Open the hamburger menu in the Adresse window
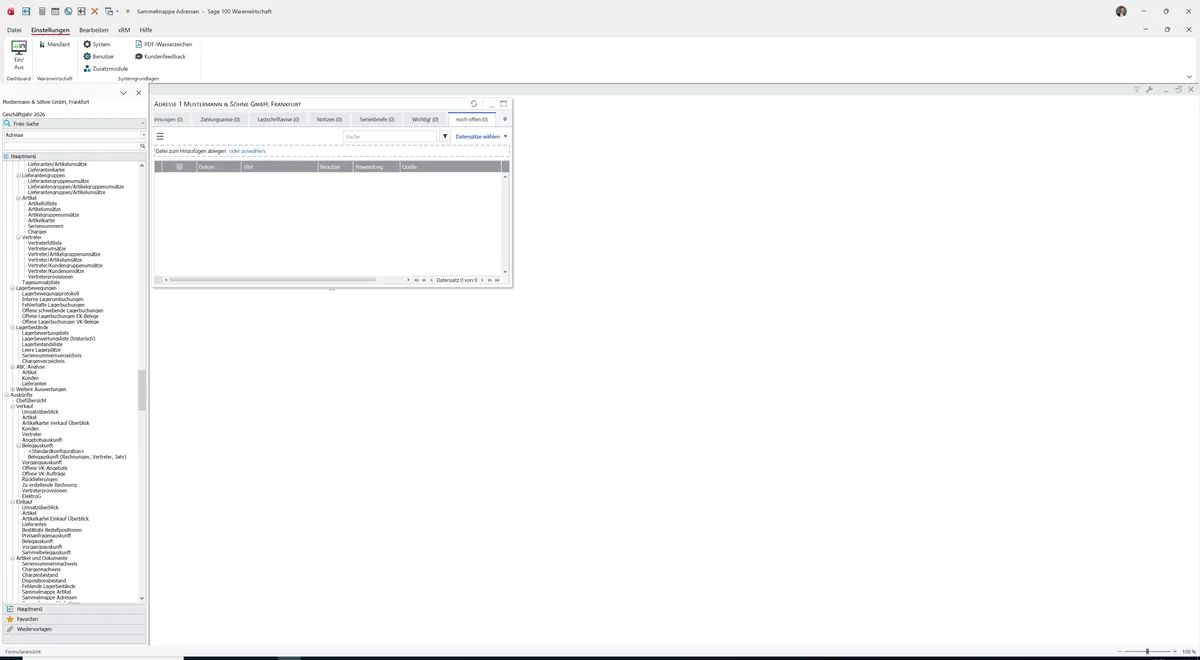The height and width of the screenshot is (660, 1200). click(160, 136)
